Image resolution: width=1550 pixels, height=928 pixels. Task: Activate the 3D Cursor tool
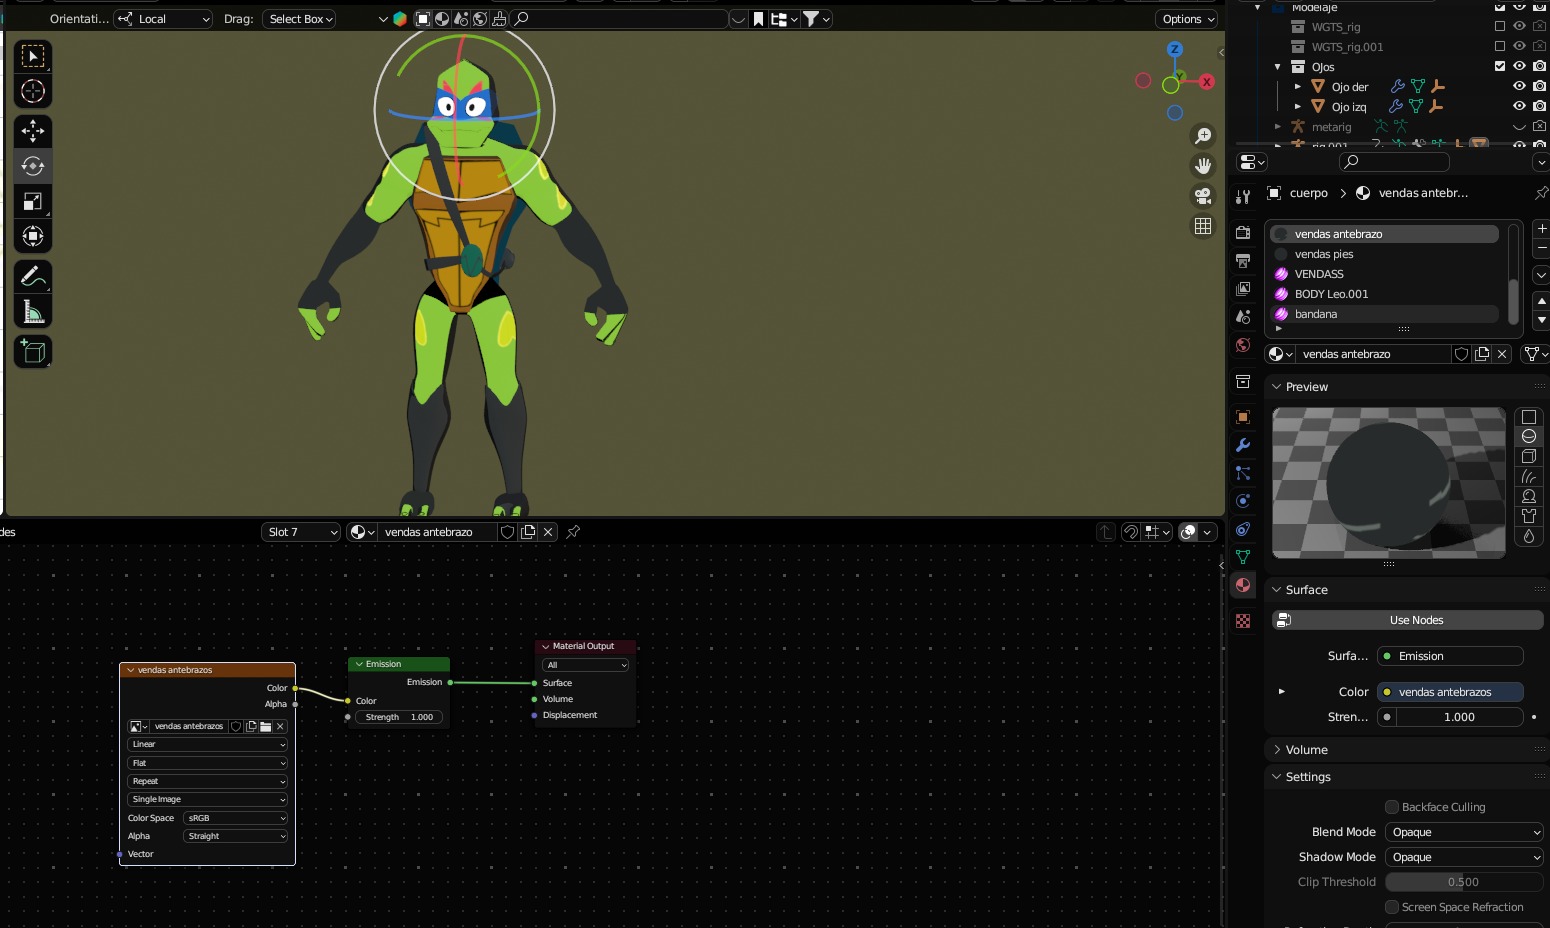click(x=33, y=91)
